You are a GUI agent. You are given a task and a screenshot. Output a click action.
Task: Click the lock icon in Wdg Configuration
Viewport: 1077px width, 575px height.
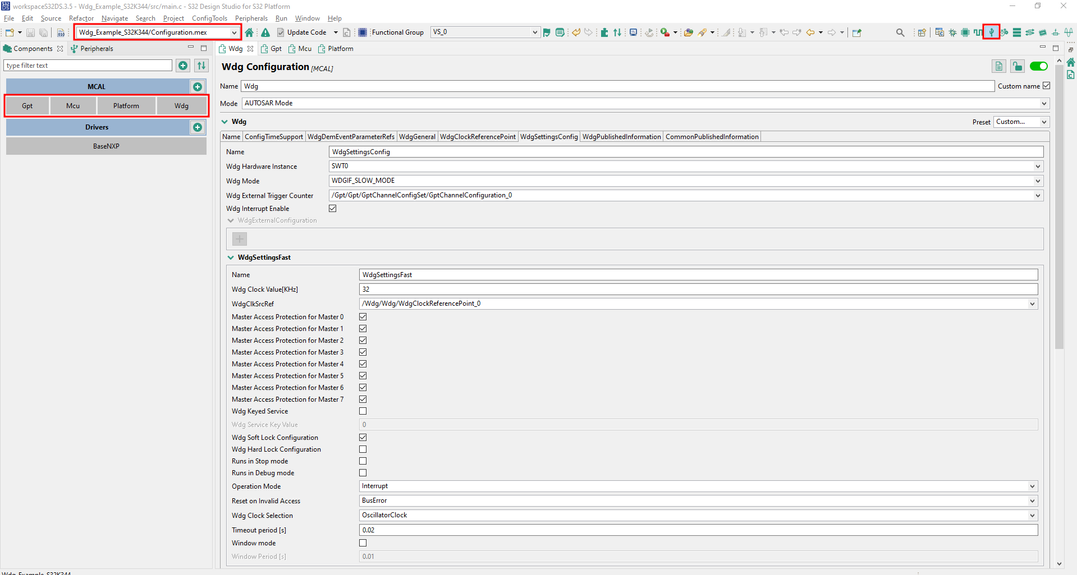(1017, 66)
